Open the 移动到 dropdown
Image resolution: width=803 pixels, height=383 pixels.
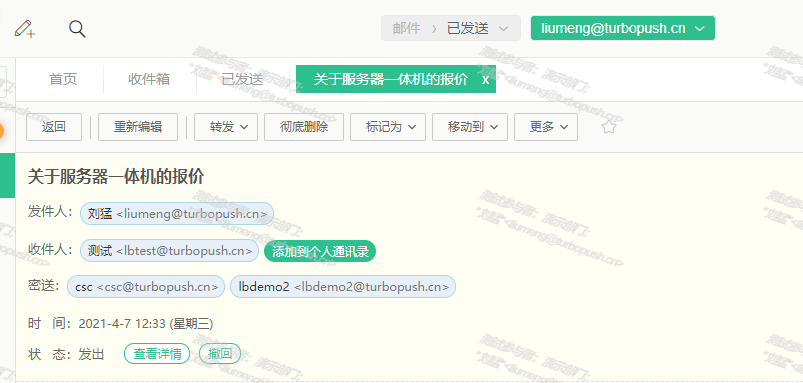point(470,127)
